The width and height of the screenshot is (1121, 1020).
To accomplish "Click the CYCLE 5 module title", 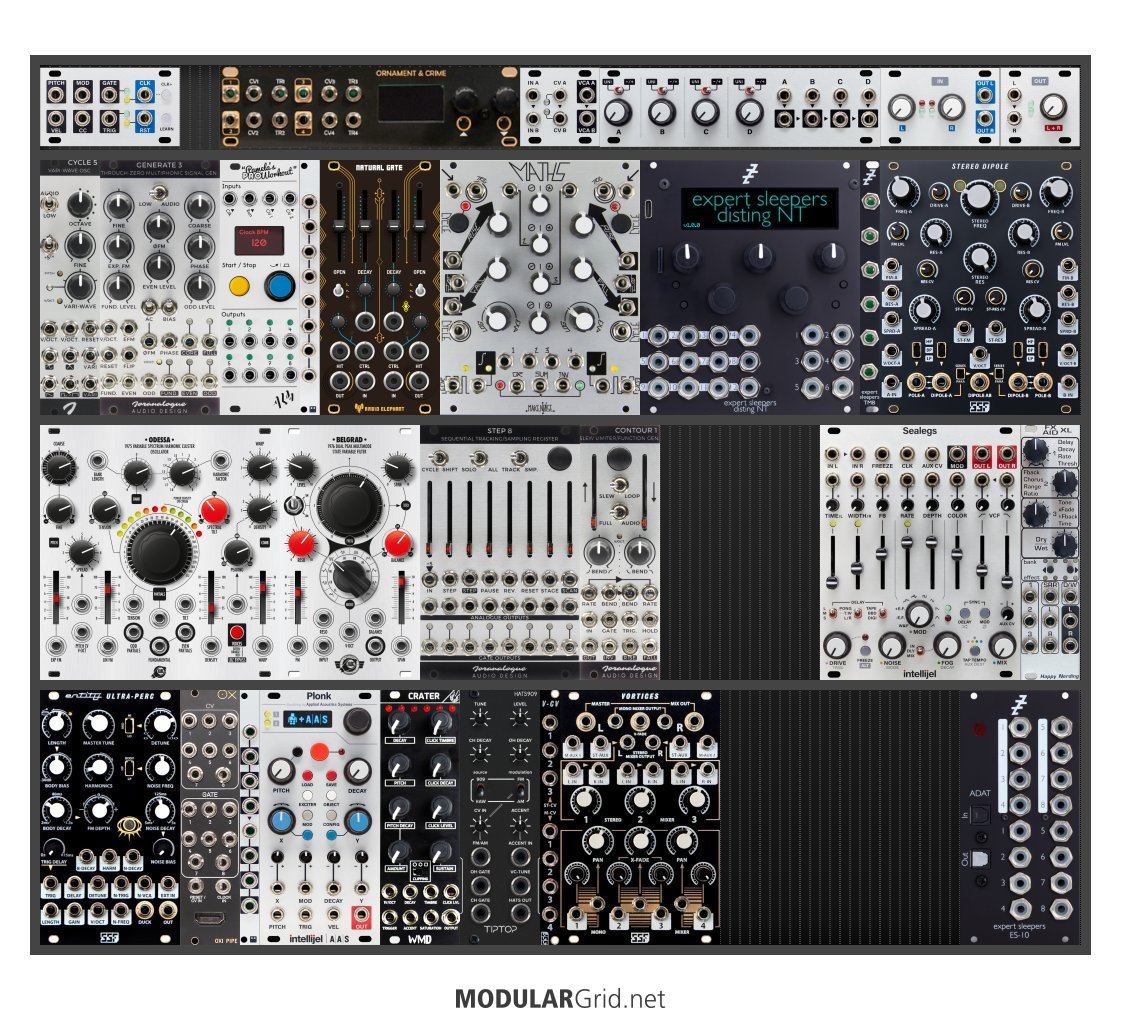I will pos(82,163).
